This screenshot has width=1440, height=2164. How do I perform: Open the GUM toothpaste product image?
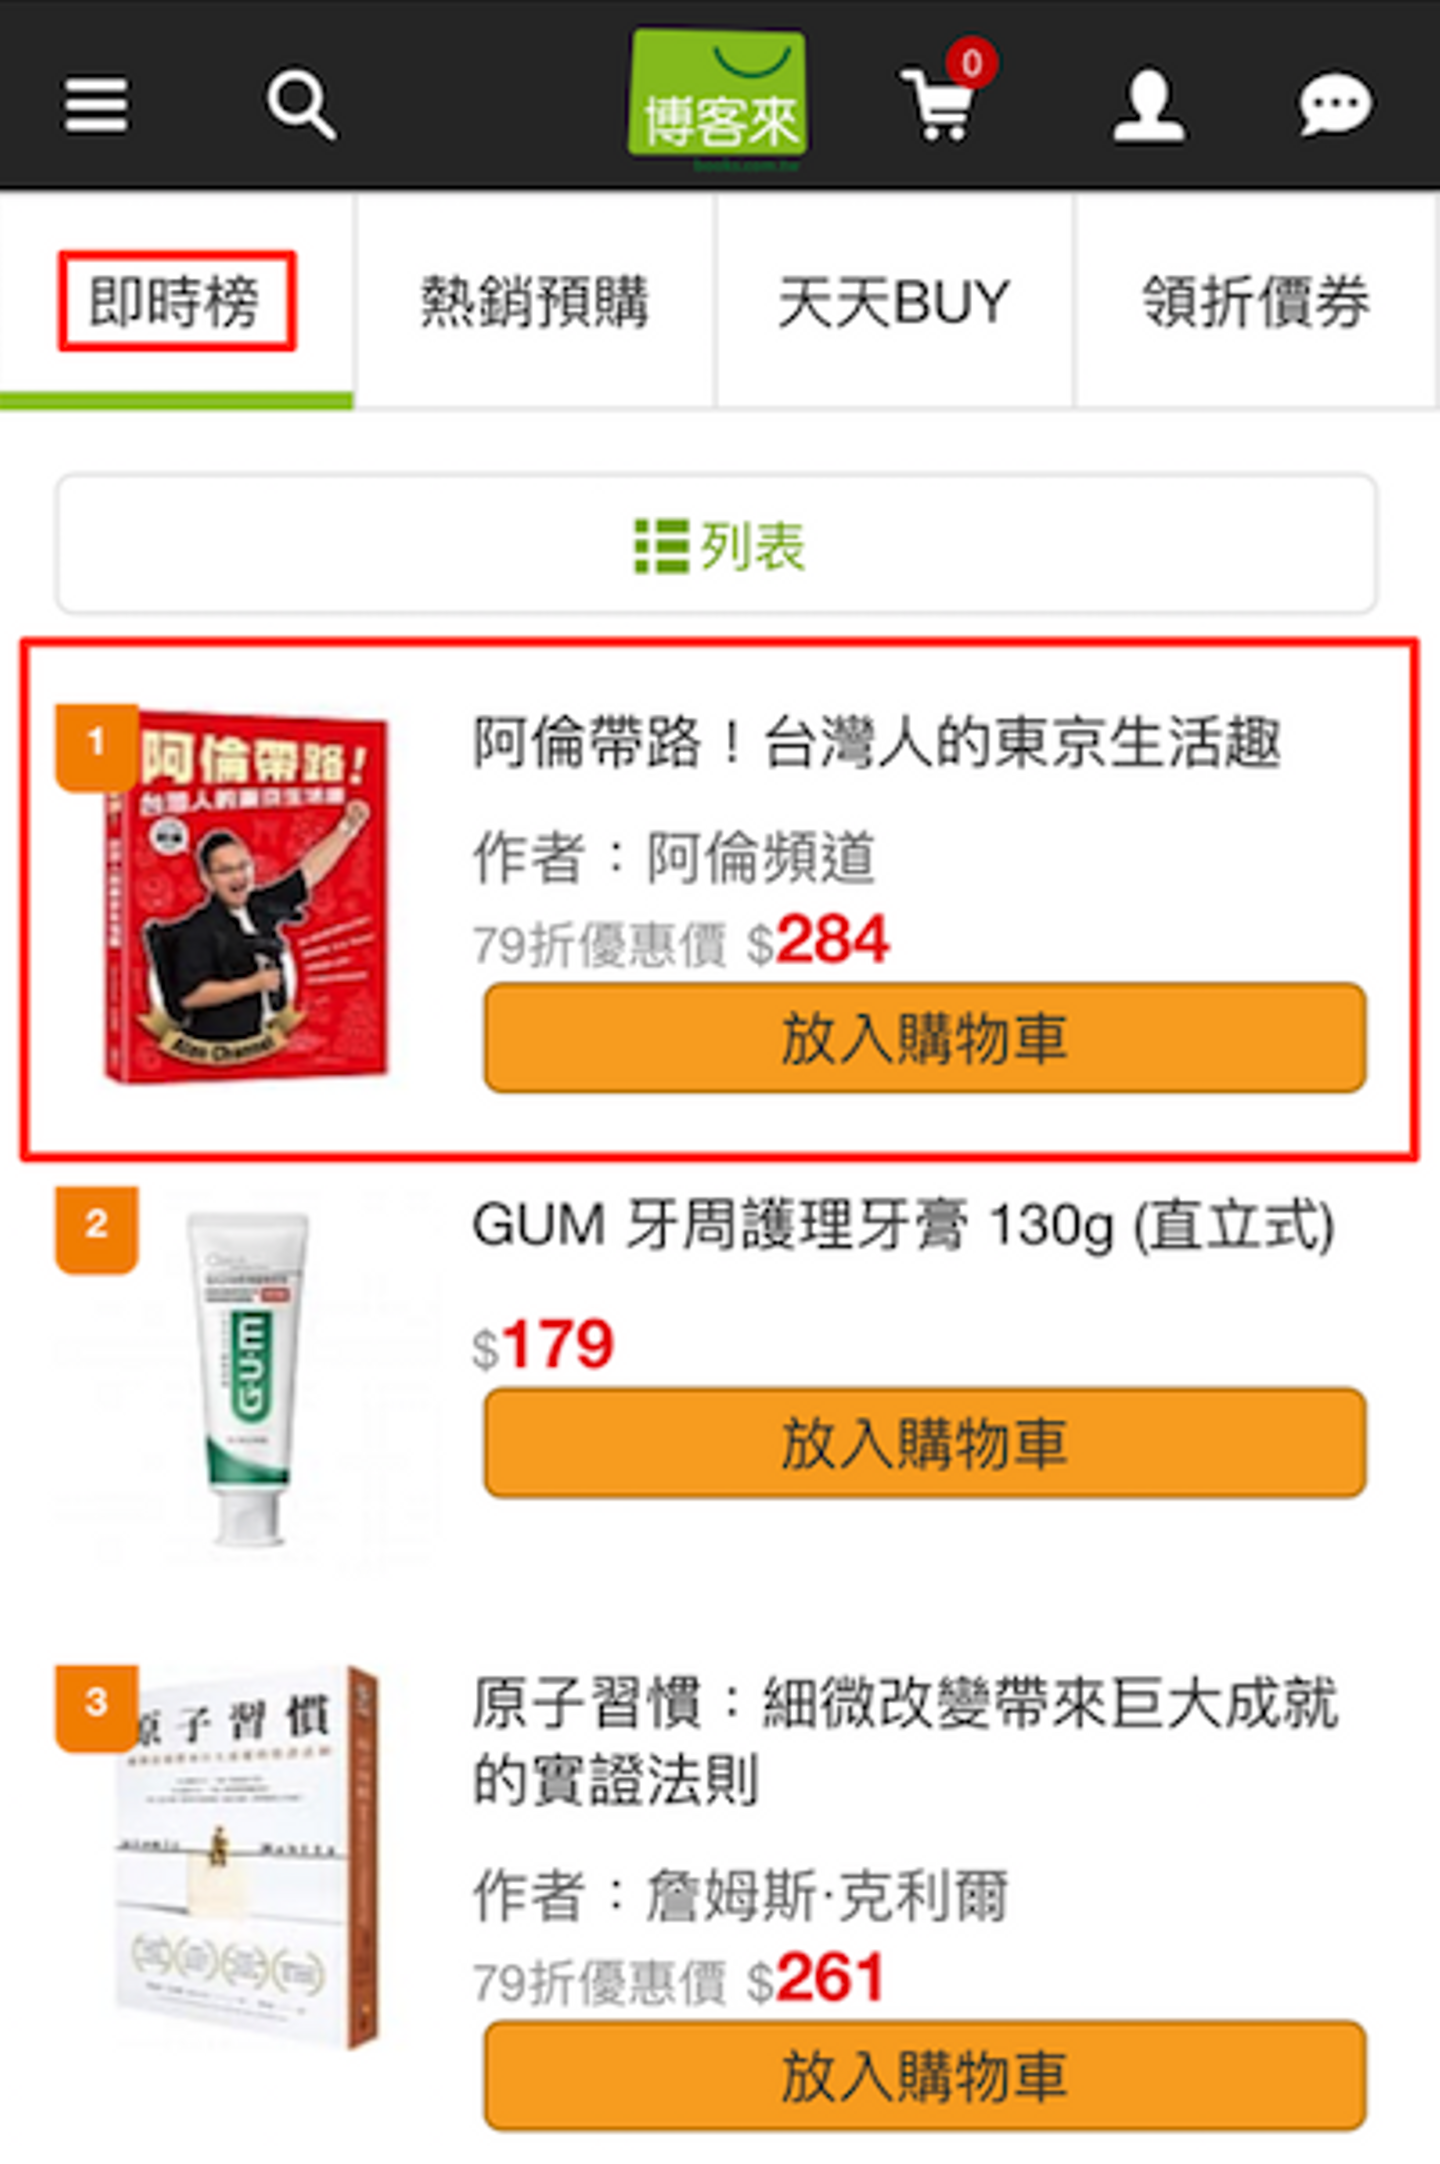[x=247, y=1378]
